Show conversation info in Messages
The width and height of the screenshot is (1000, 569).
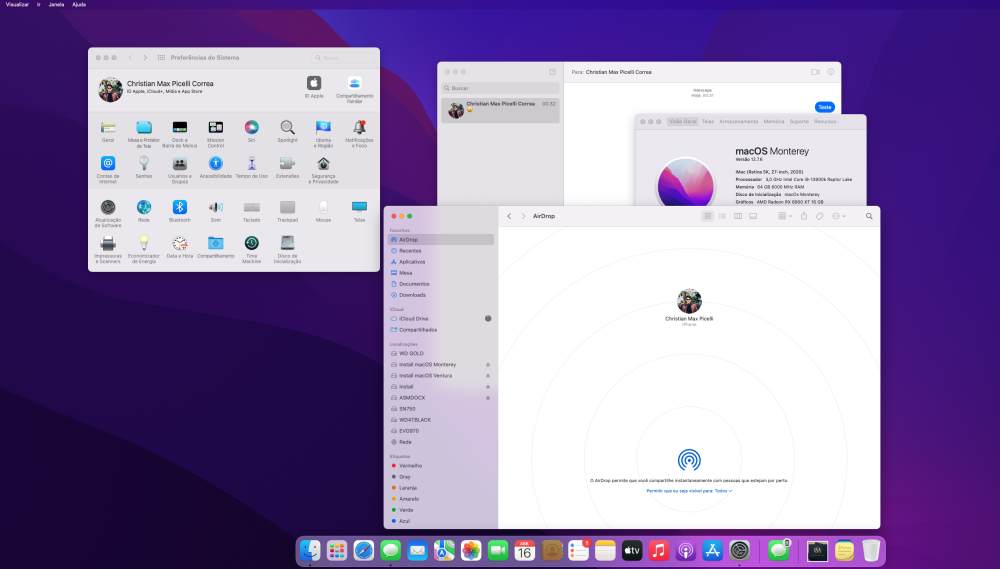tap(830, 72)
